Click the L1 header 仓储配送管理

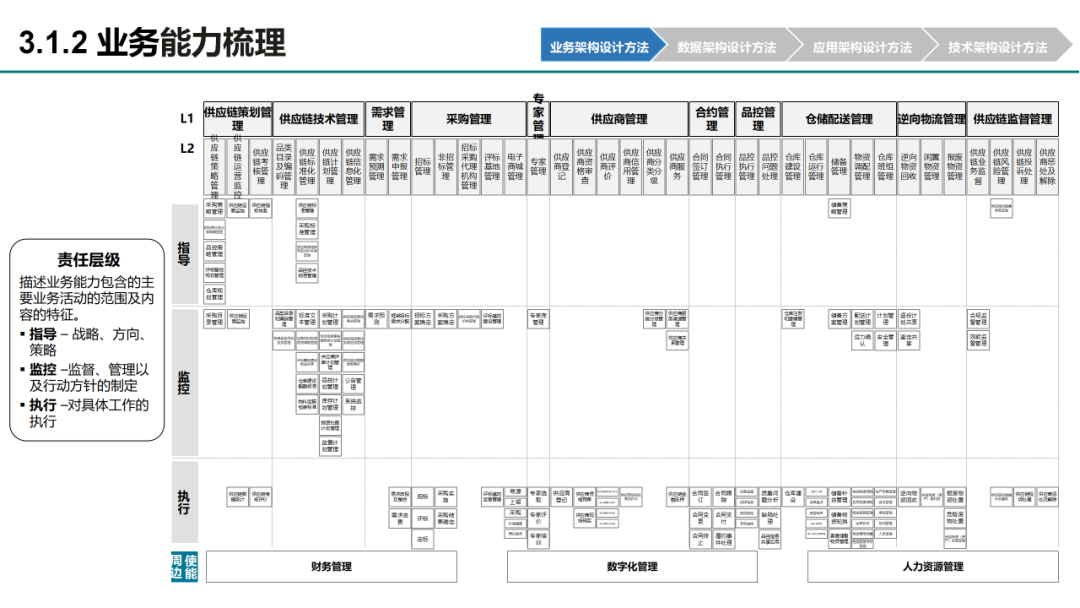click(839, 118)
